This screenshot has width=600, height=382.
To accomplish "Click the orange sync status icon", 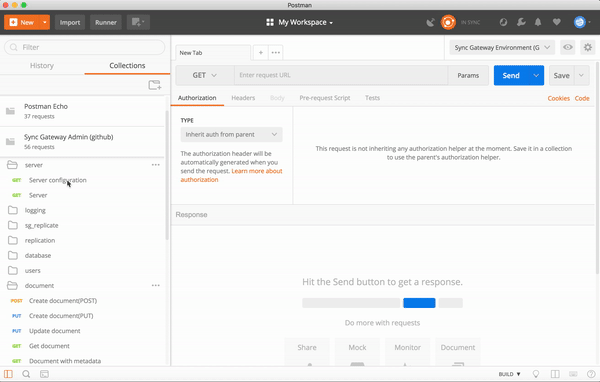I will pyautogui.click(x=448, y=22).
